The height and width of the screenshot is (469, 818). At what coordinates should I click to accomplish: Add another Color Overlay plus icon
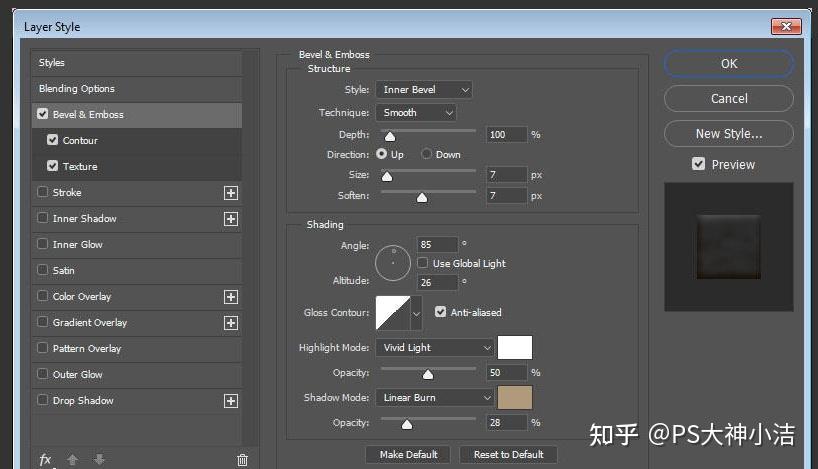[231, 297]
